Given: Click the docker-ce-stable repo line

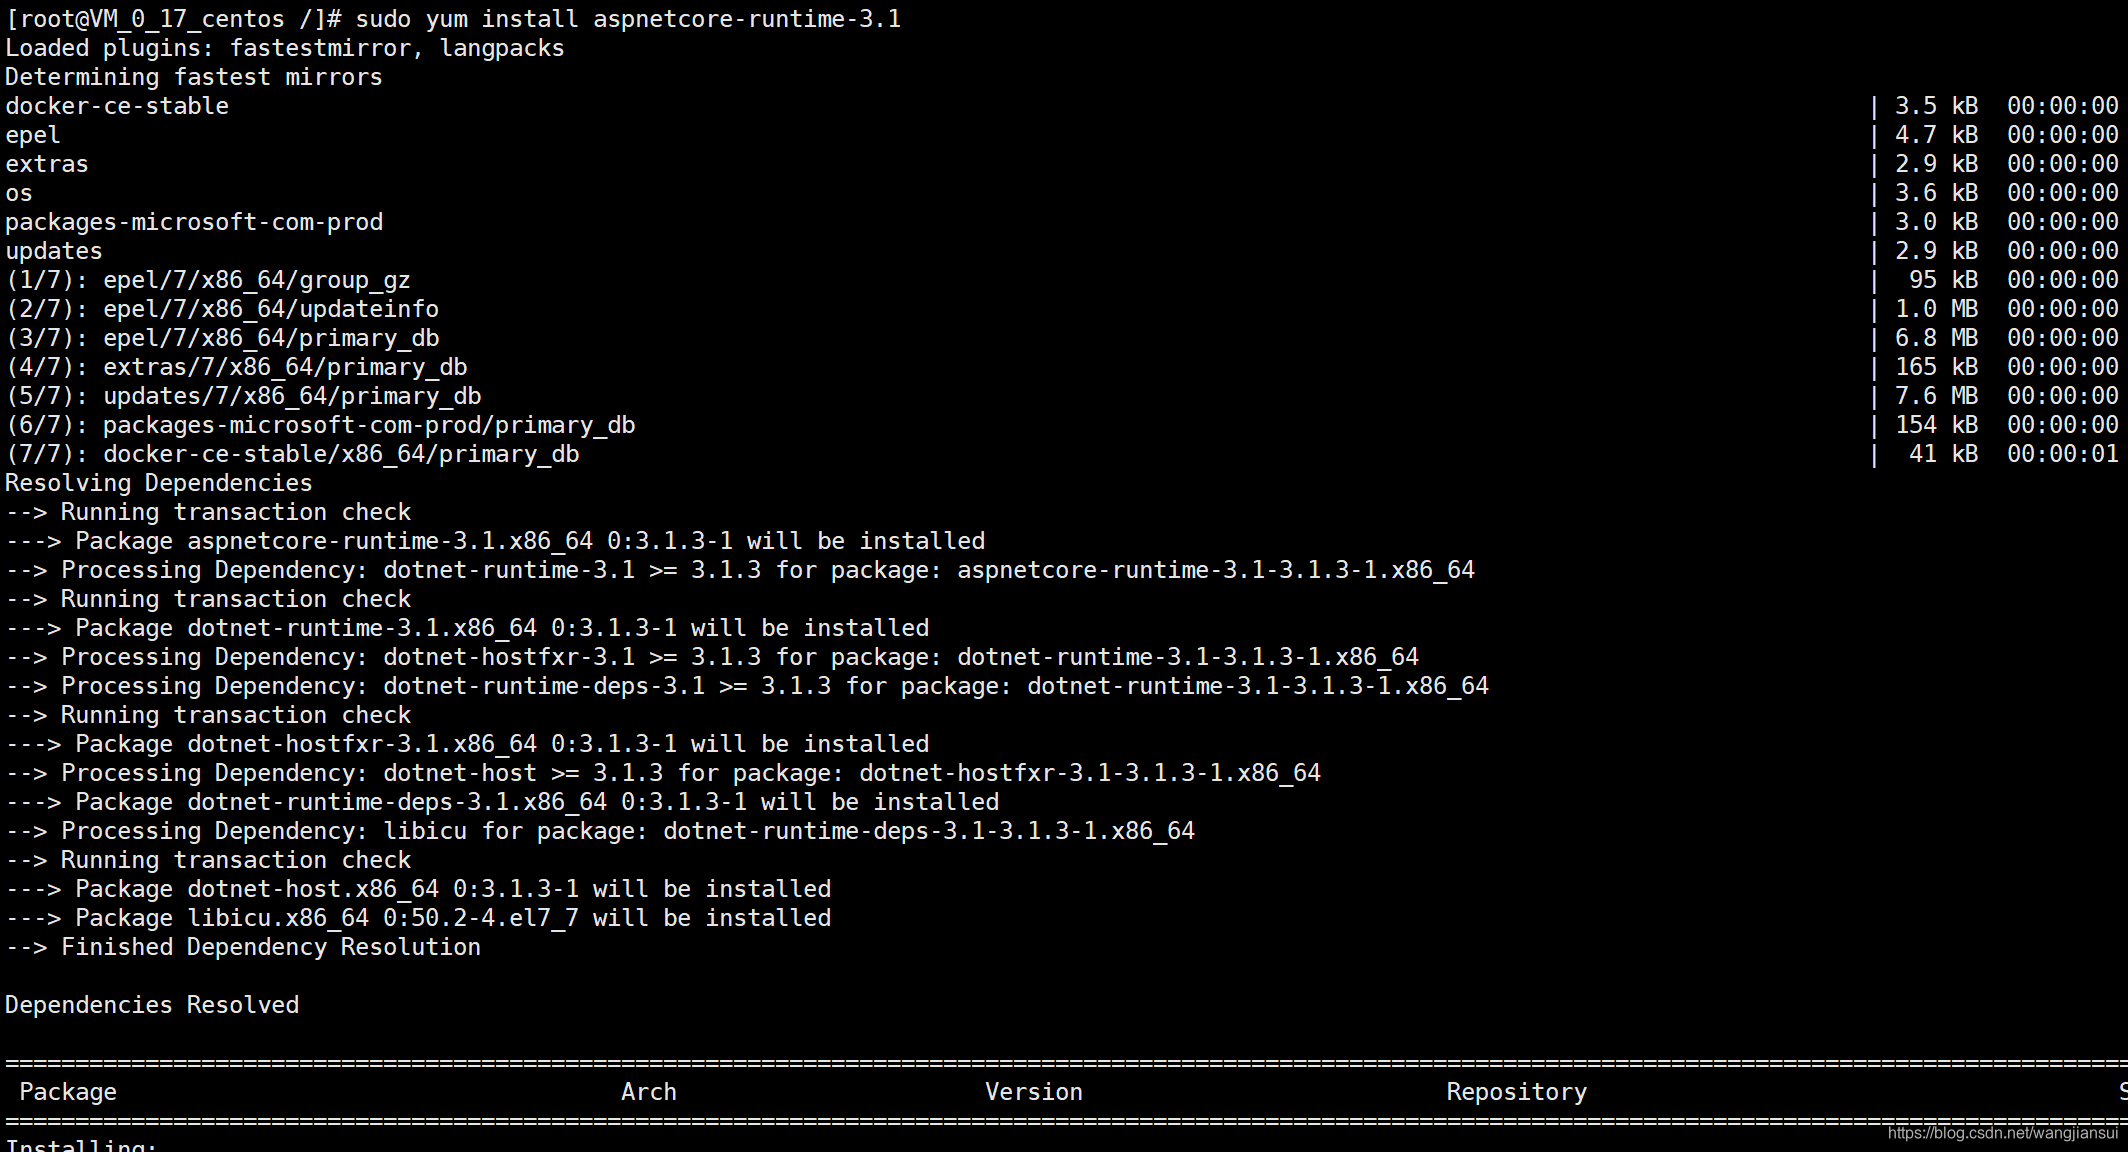Looking at the screenshot, I should pos(117,106).
